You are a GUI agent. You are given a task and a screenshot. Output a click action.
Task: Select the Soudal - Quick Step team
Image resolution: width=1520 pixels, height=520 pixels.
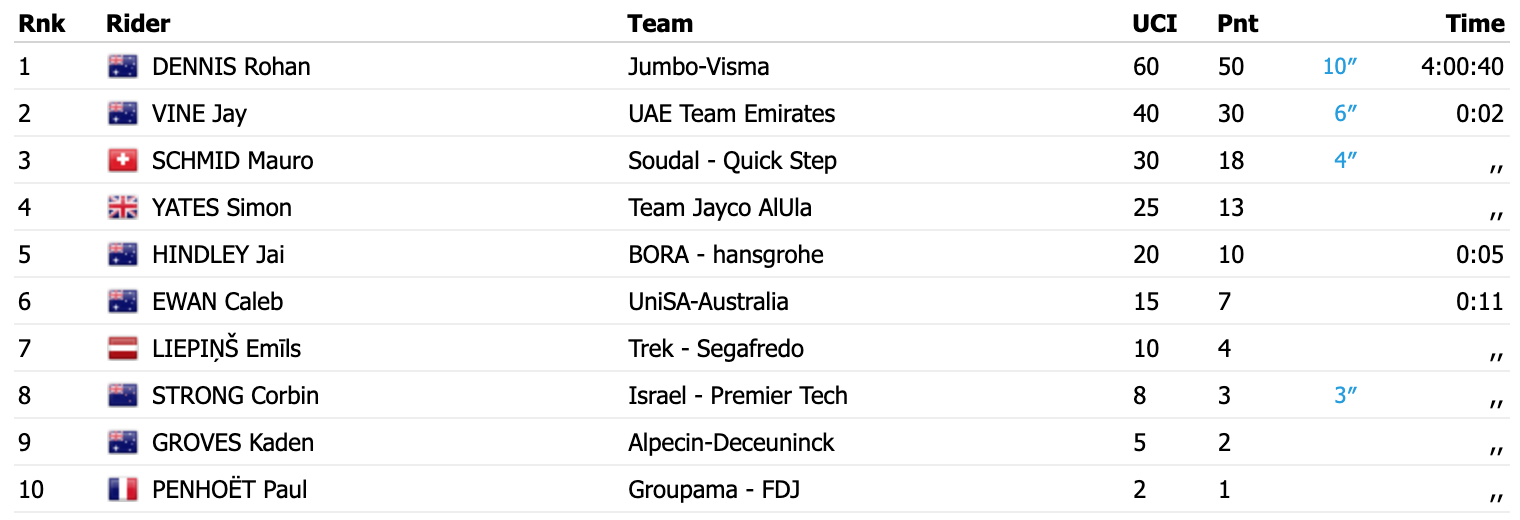point(732,161)
